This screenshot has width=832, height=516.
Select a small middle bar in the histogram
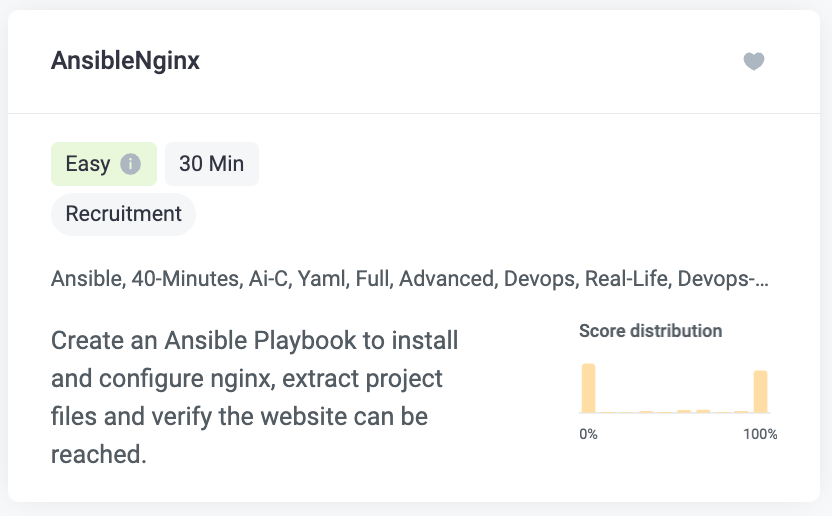[x=684, y=411]
